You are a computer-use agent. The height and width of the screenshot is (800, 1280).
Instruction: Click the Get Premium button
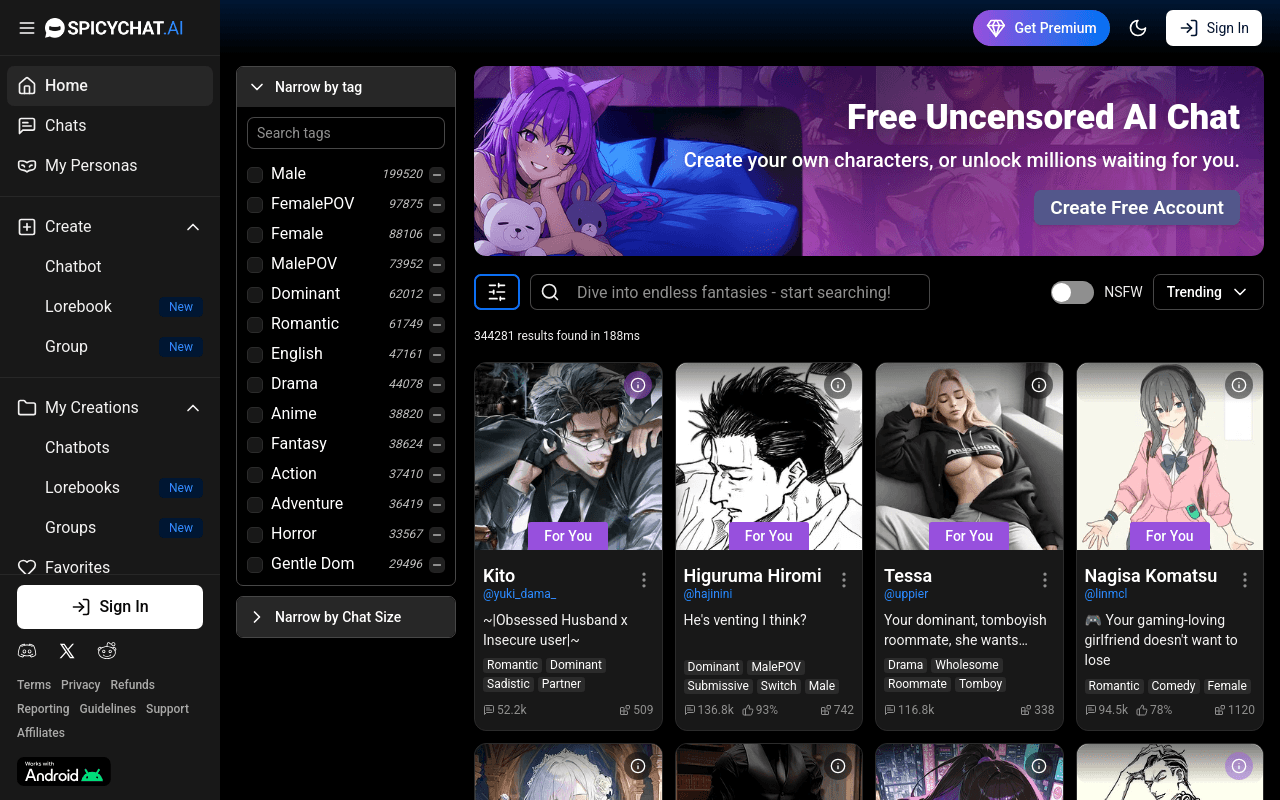(x=1041, y=28)
